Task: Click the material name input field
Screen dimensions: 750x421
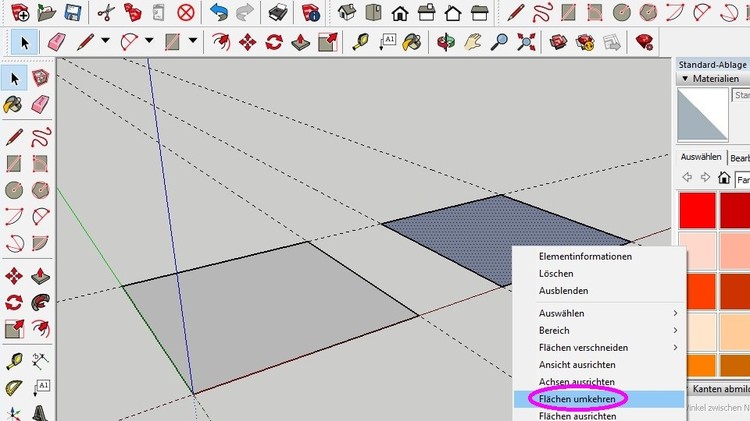Action: 741,95
